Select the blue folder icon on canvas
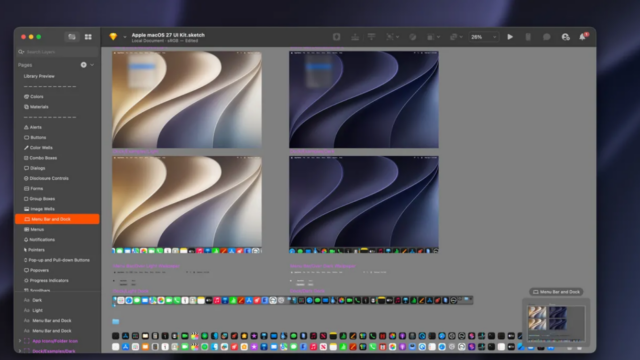640x360 pixels. coord(116,321)
